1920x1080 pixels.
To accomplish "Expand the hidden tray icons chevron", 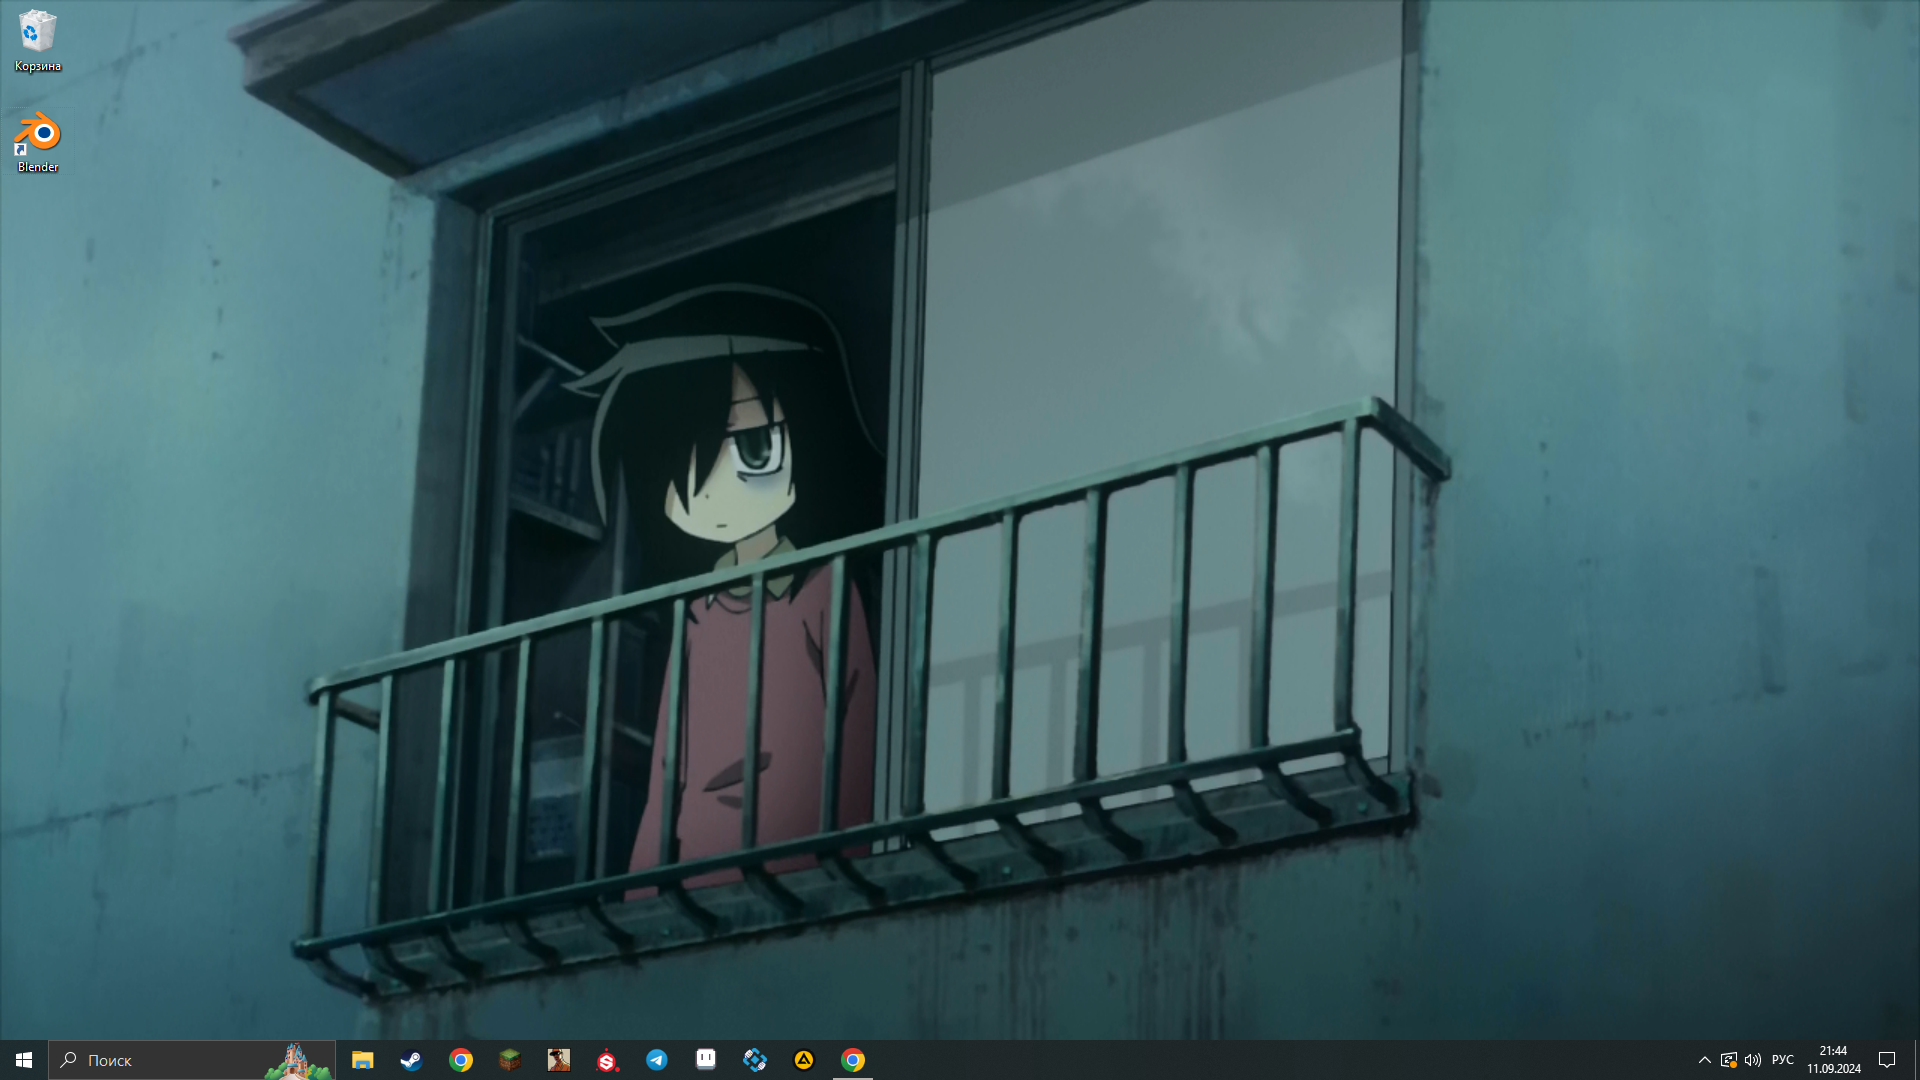I will [1704, 1060].
